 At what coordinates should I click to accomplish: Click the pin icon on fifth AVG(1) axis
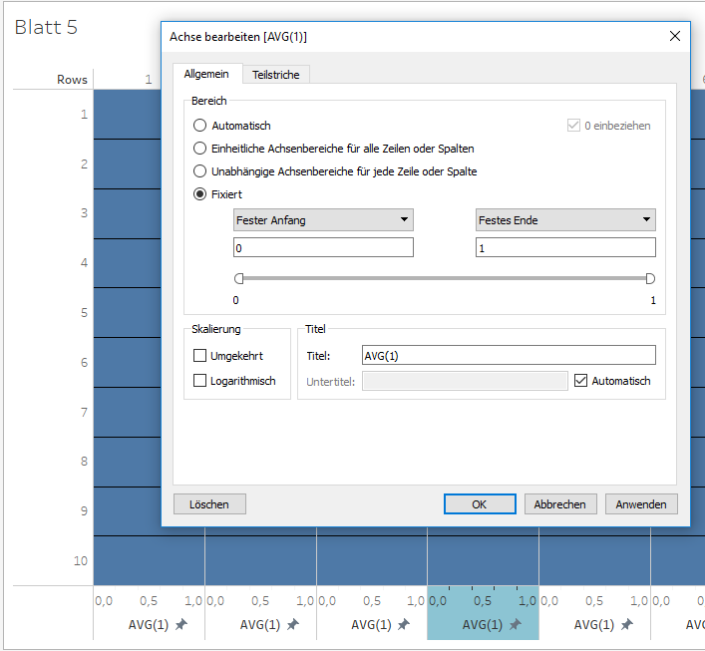click(x=627, y=624)
